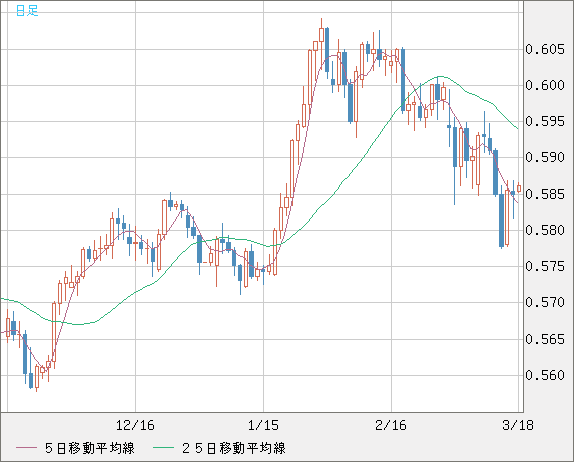Click the 5日移動平均線 legend text

pos(90,448)
